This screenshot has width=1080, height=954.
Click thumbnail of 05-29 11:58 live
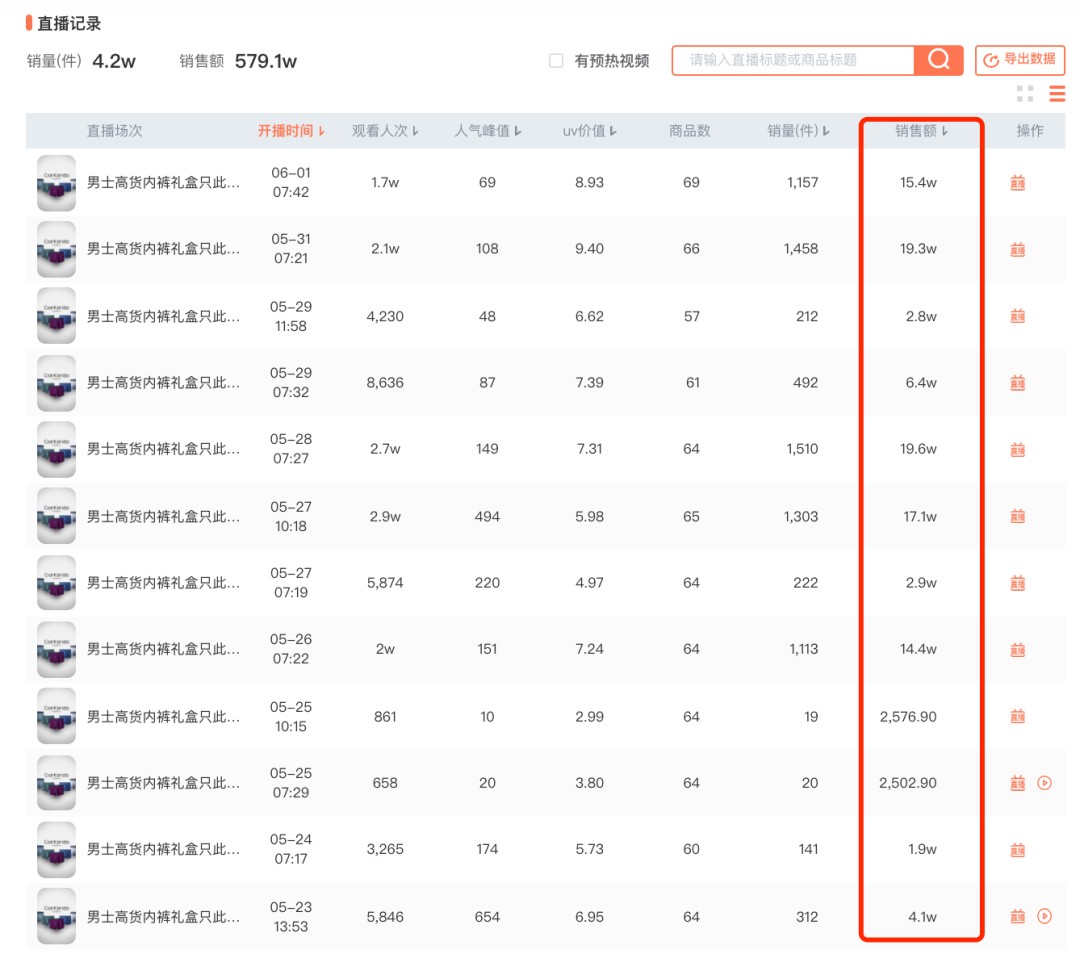56,316
